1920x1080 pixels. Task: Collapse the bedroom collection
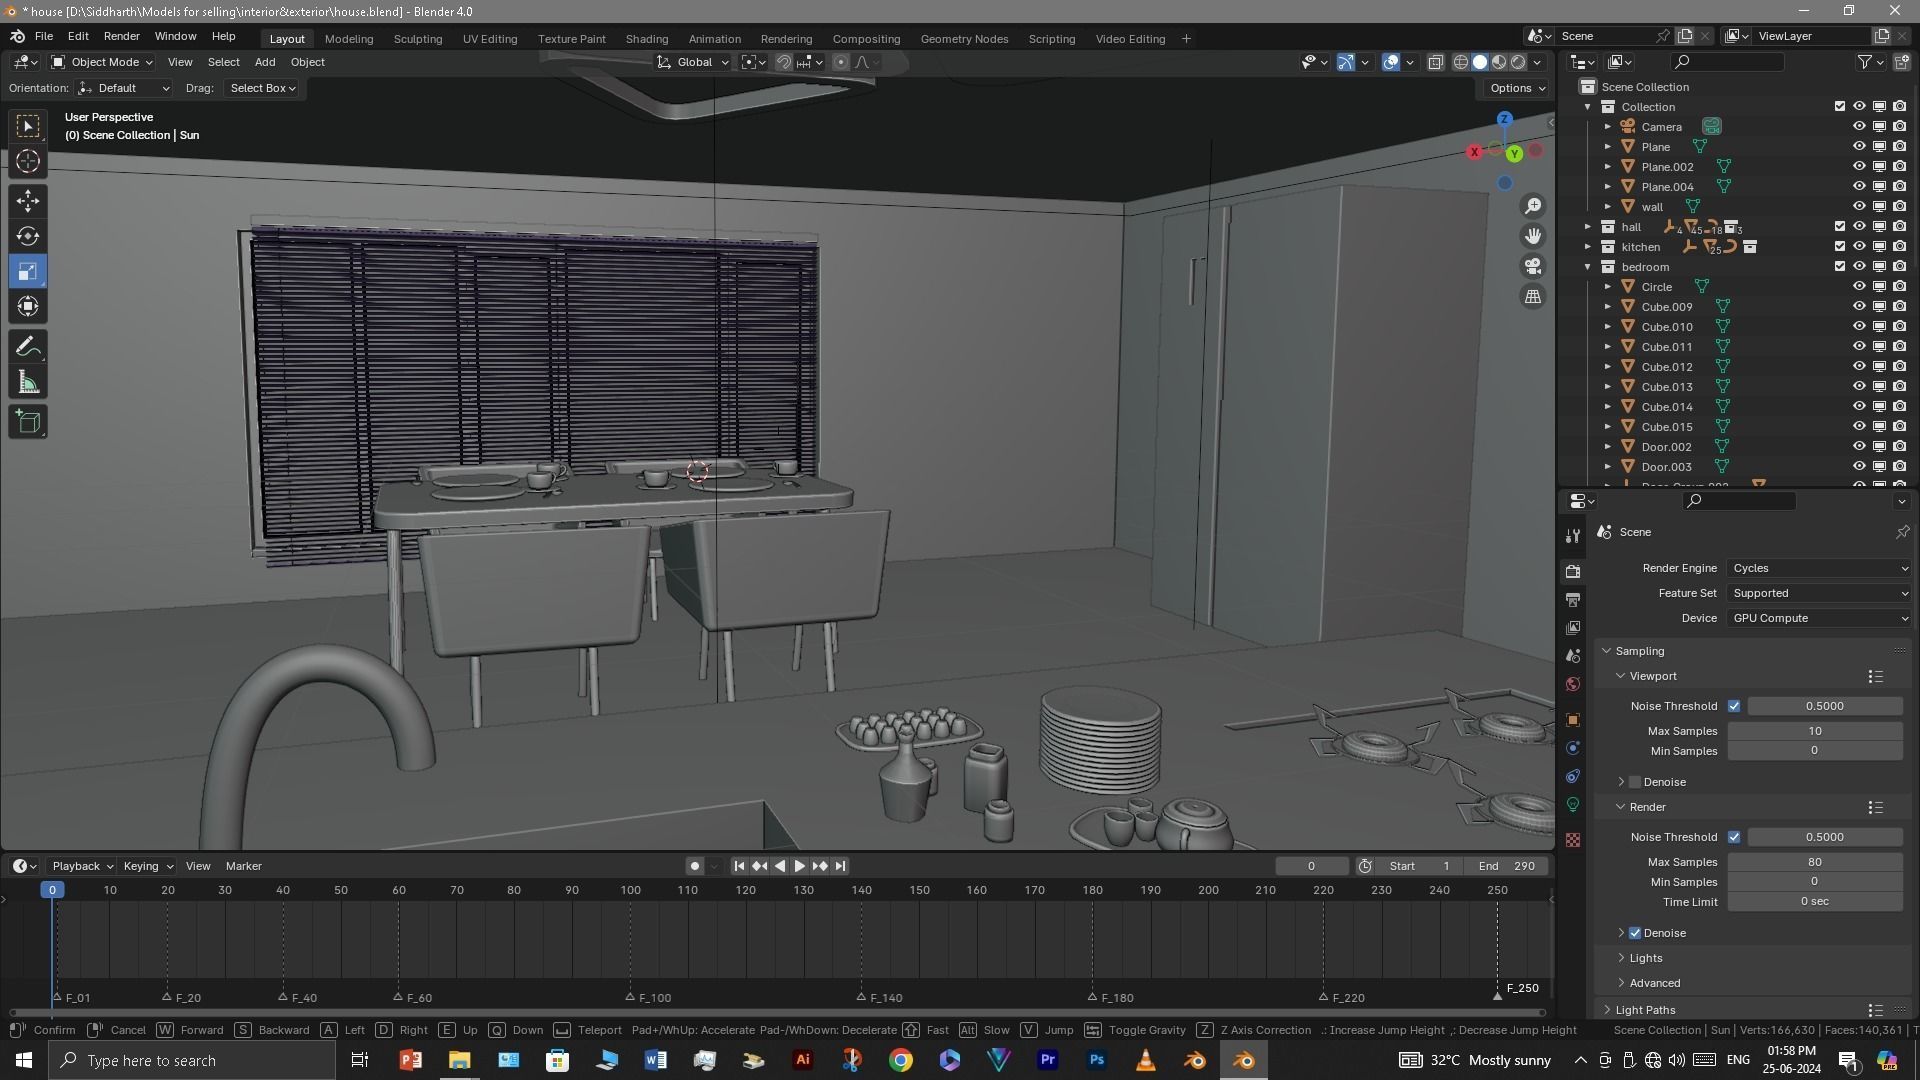pos(1587,267)
